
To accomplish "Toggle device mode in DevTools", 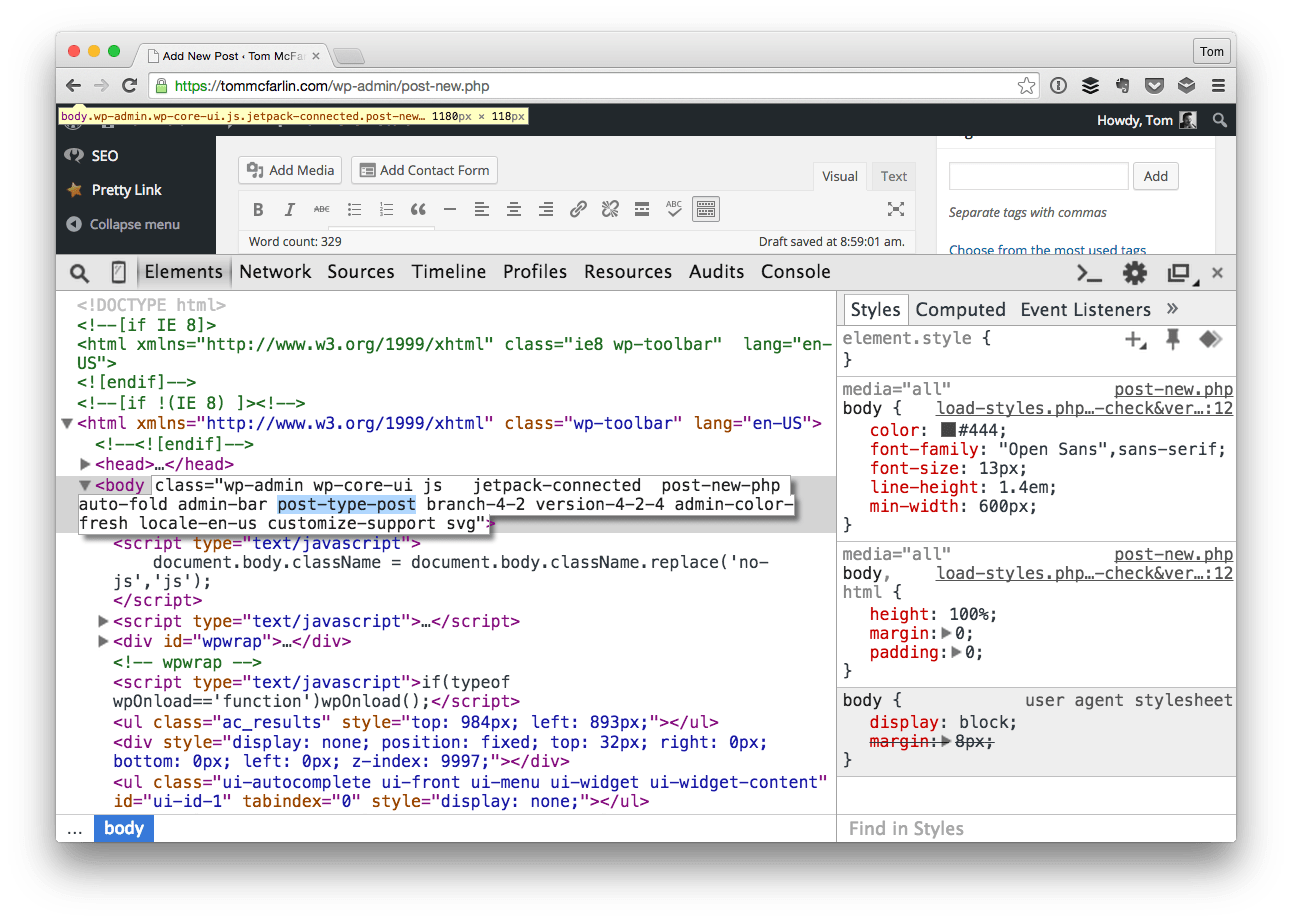I will pos(119,271).
